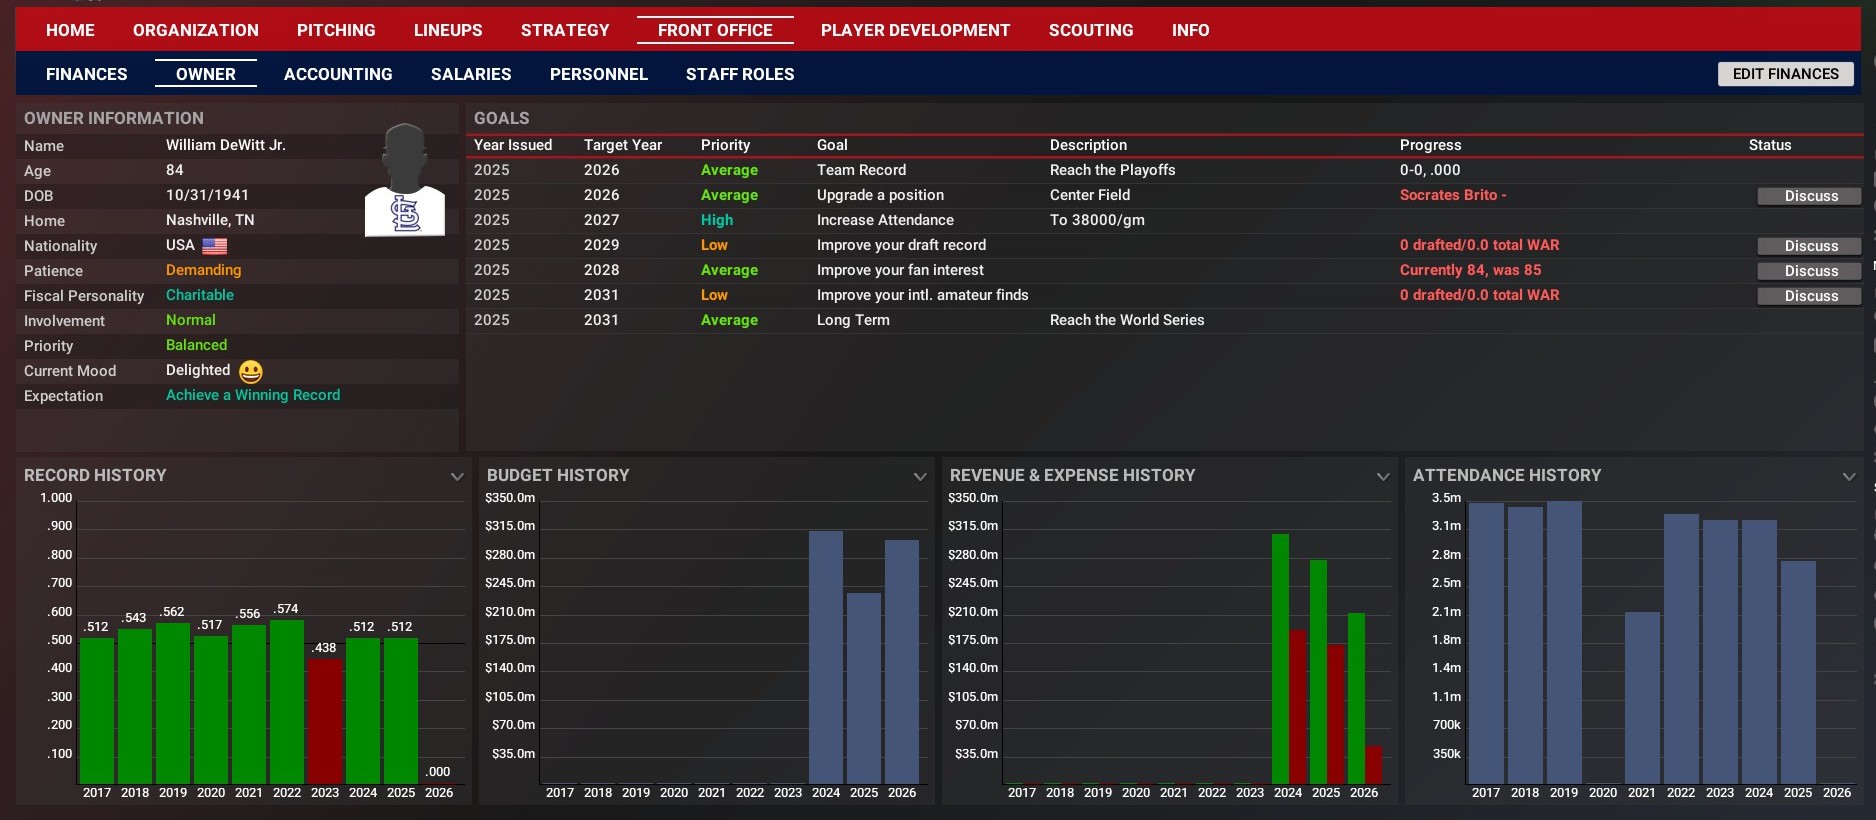Viewport: 1876px width, 820px height.
Task: Expand the Record History dropdown chevron
Action: 457,476
